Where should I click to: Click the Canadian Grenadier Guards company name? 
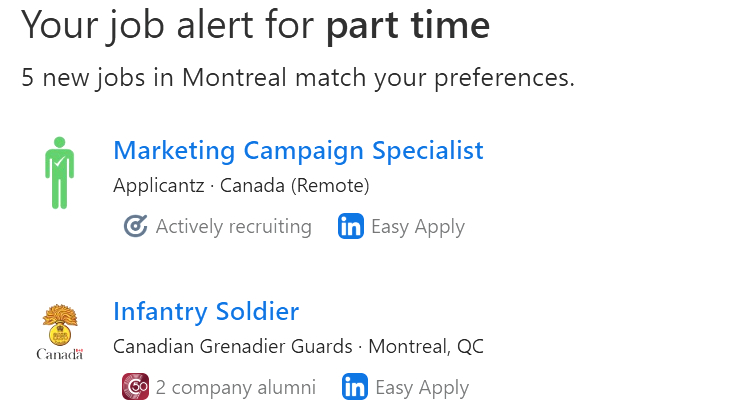click(x=232, y=346)
